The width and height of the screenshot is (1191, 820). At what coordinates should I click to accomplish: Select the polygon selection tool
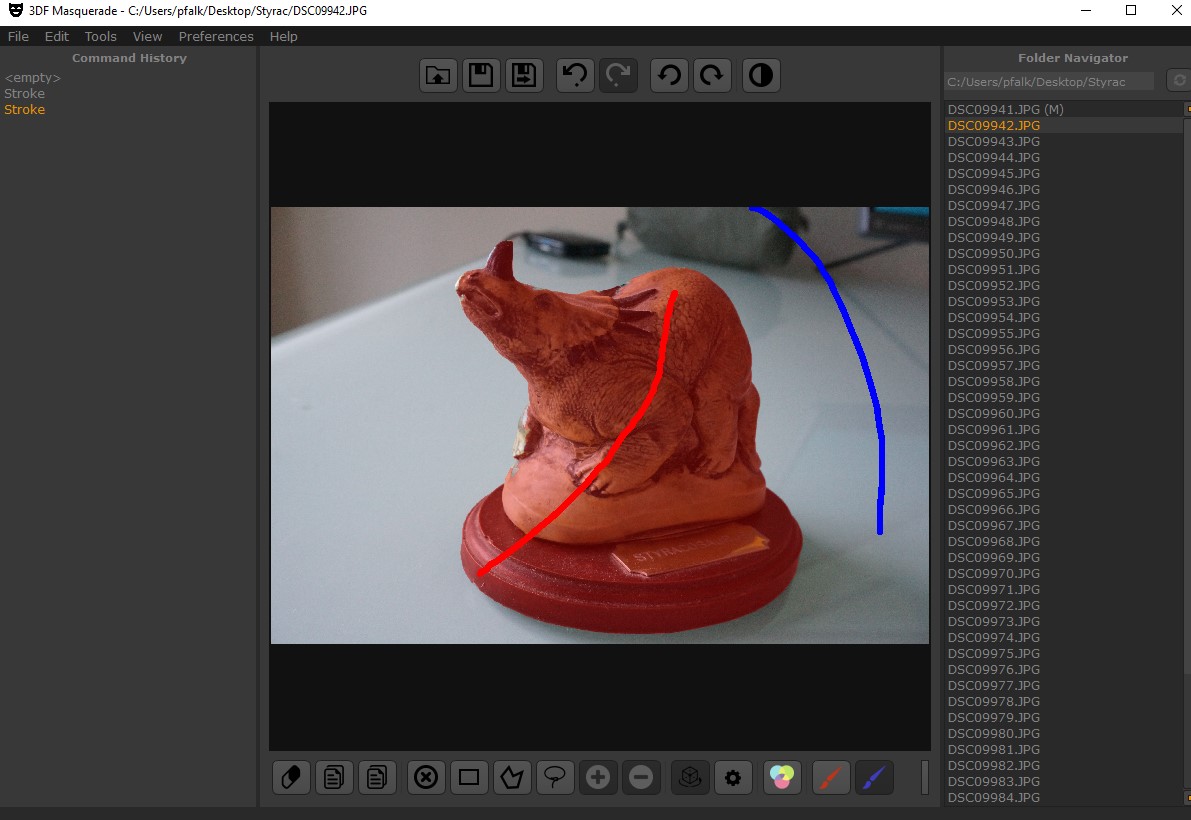click(512, 777)
